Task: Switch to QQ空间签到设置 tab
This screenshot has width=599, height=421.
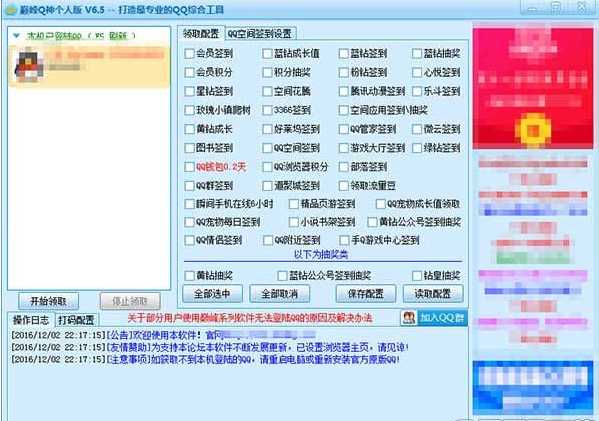Action: click(260, 34)
